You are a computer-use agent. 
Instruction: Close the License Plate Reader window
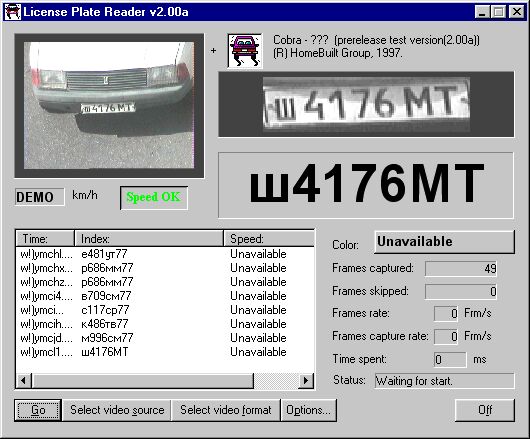517,12
